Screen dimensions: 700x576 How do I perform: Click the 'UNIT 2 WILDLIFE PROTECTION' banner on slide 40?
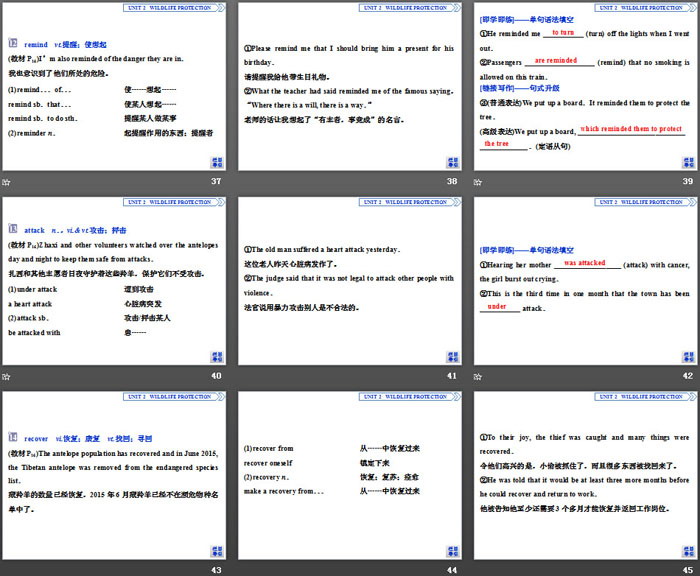tap(170, 202)
